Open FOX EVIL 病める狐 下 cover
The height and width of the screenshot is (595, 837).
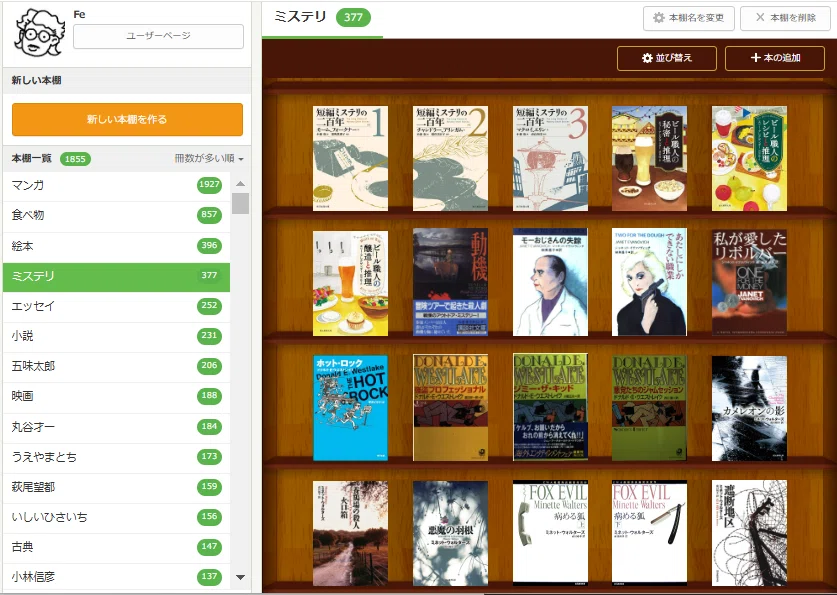click(650, 533)
